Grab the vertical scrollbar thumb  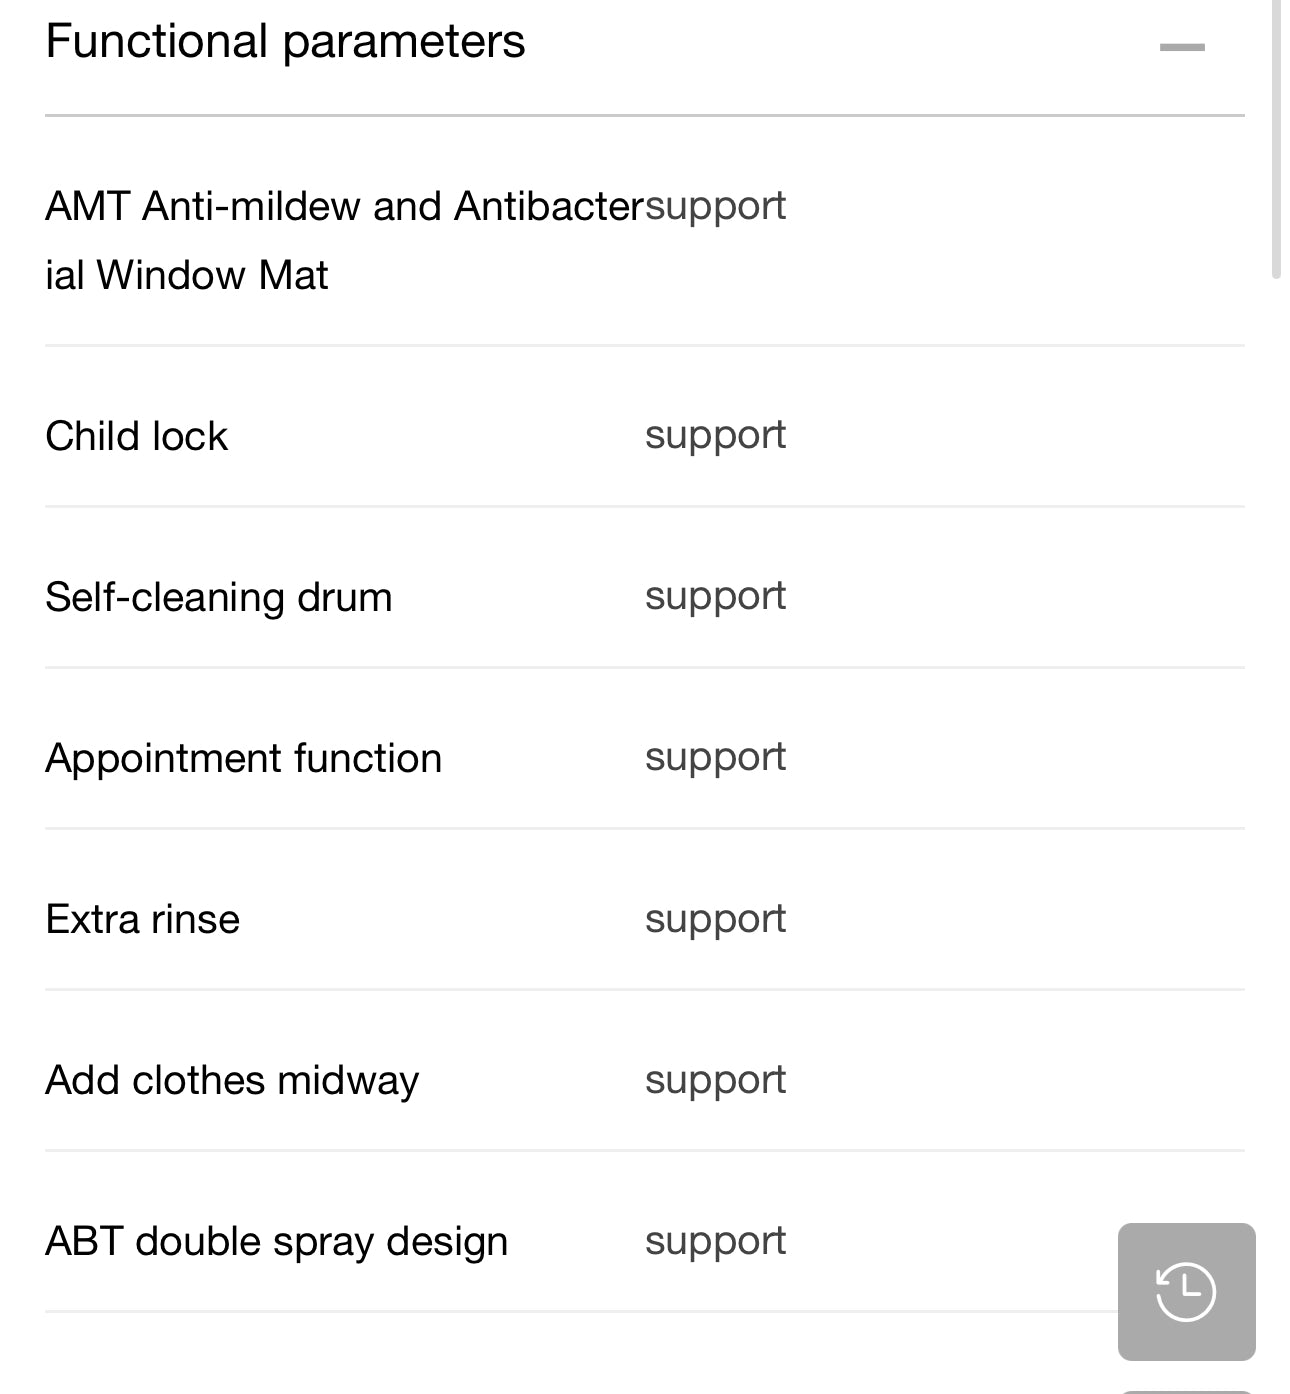pyautogui.click(x=1276, y=140)
